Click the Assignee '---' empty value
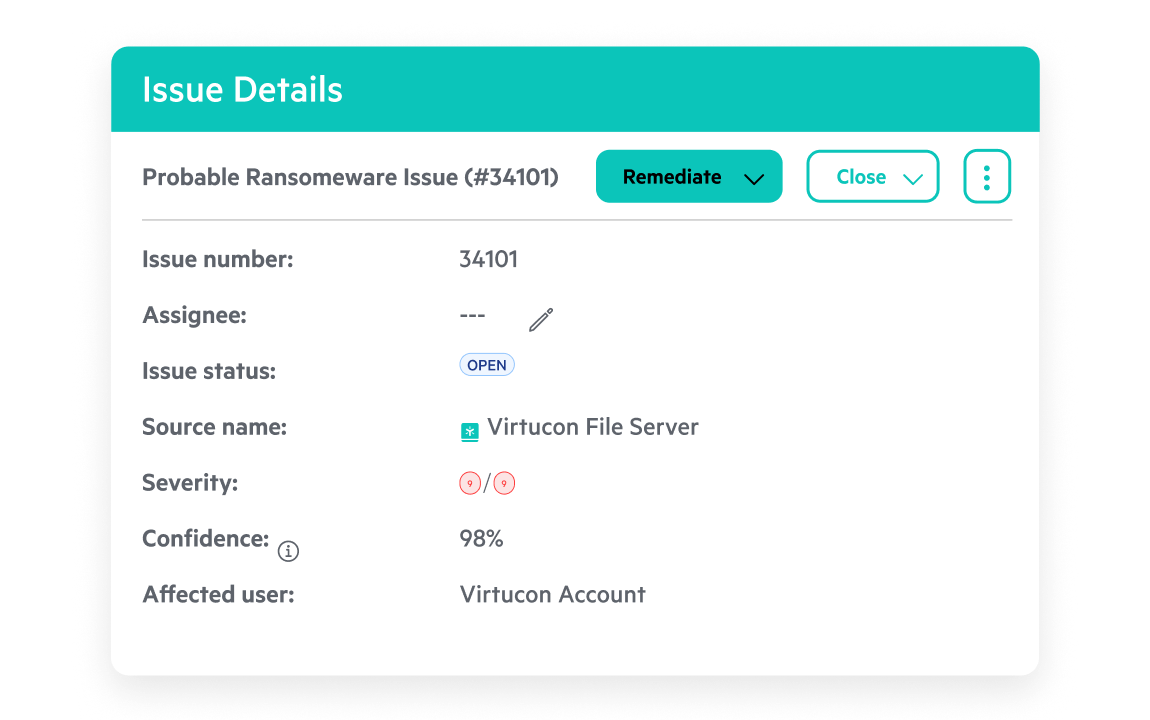Image resolution: width=1150 pixels, height=720 pixels. [x=472, y=315]
